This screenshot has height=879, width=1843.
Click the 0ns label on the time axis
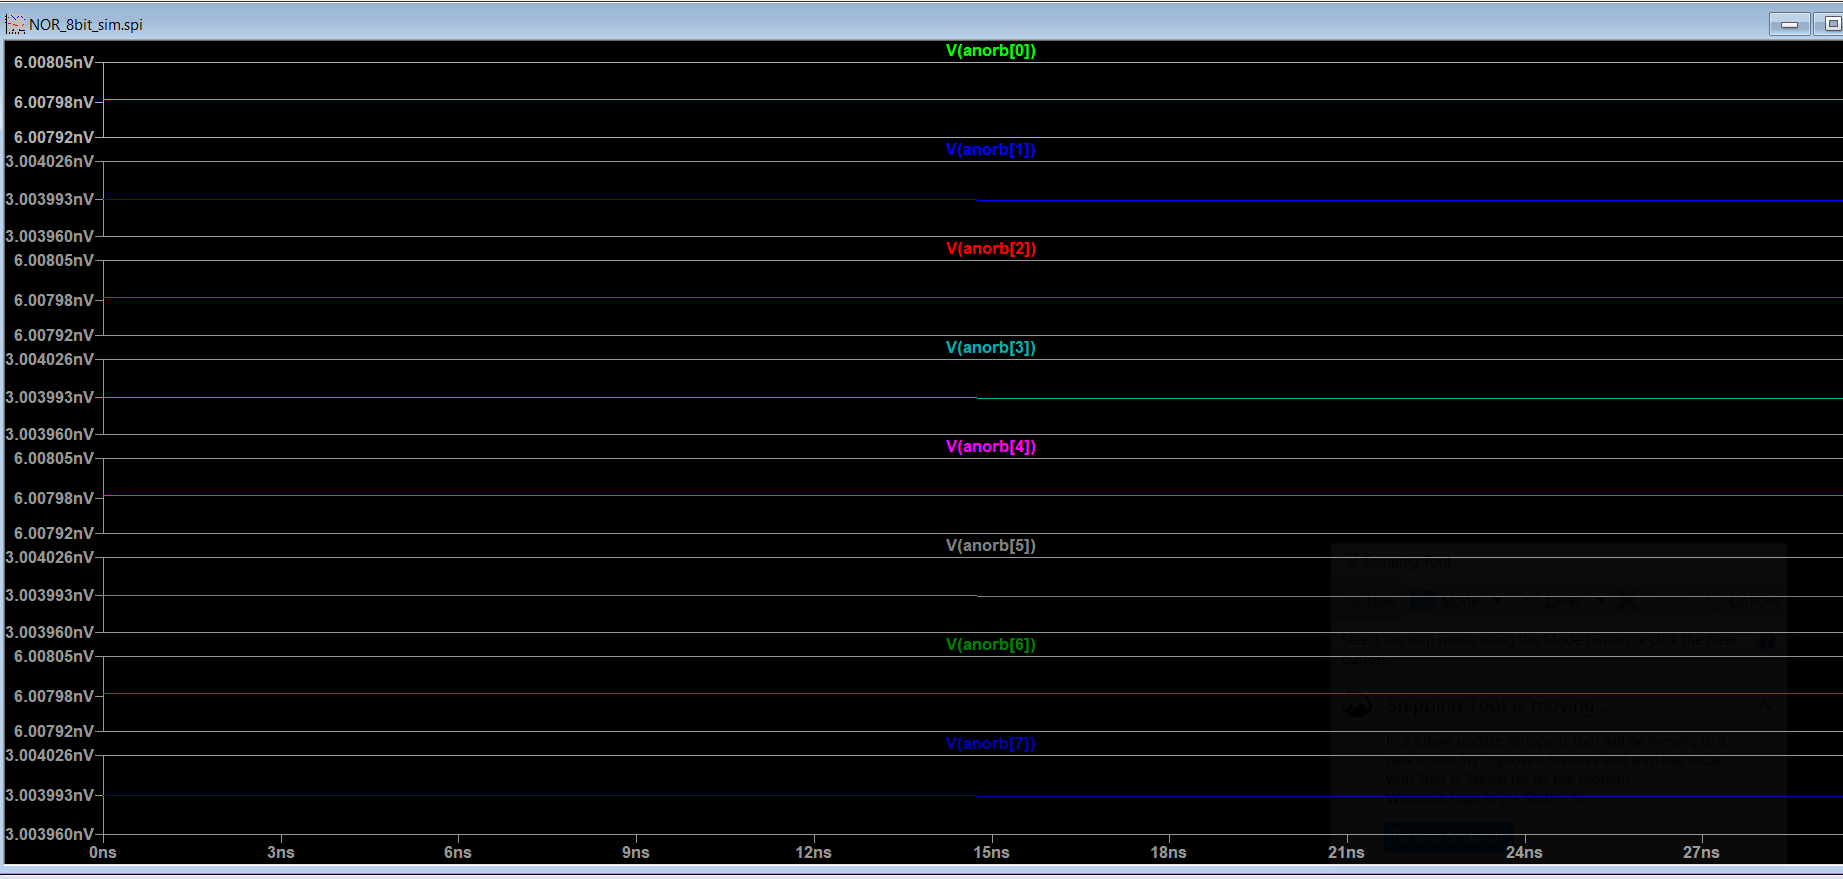pos(103,853)
